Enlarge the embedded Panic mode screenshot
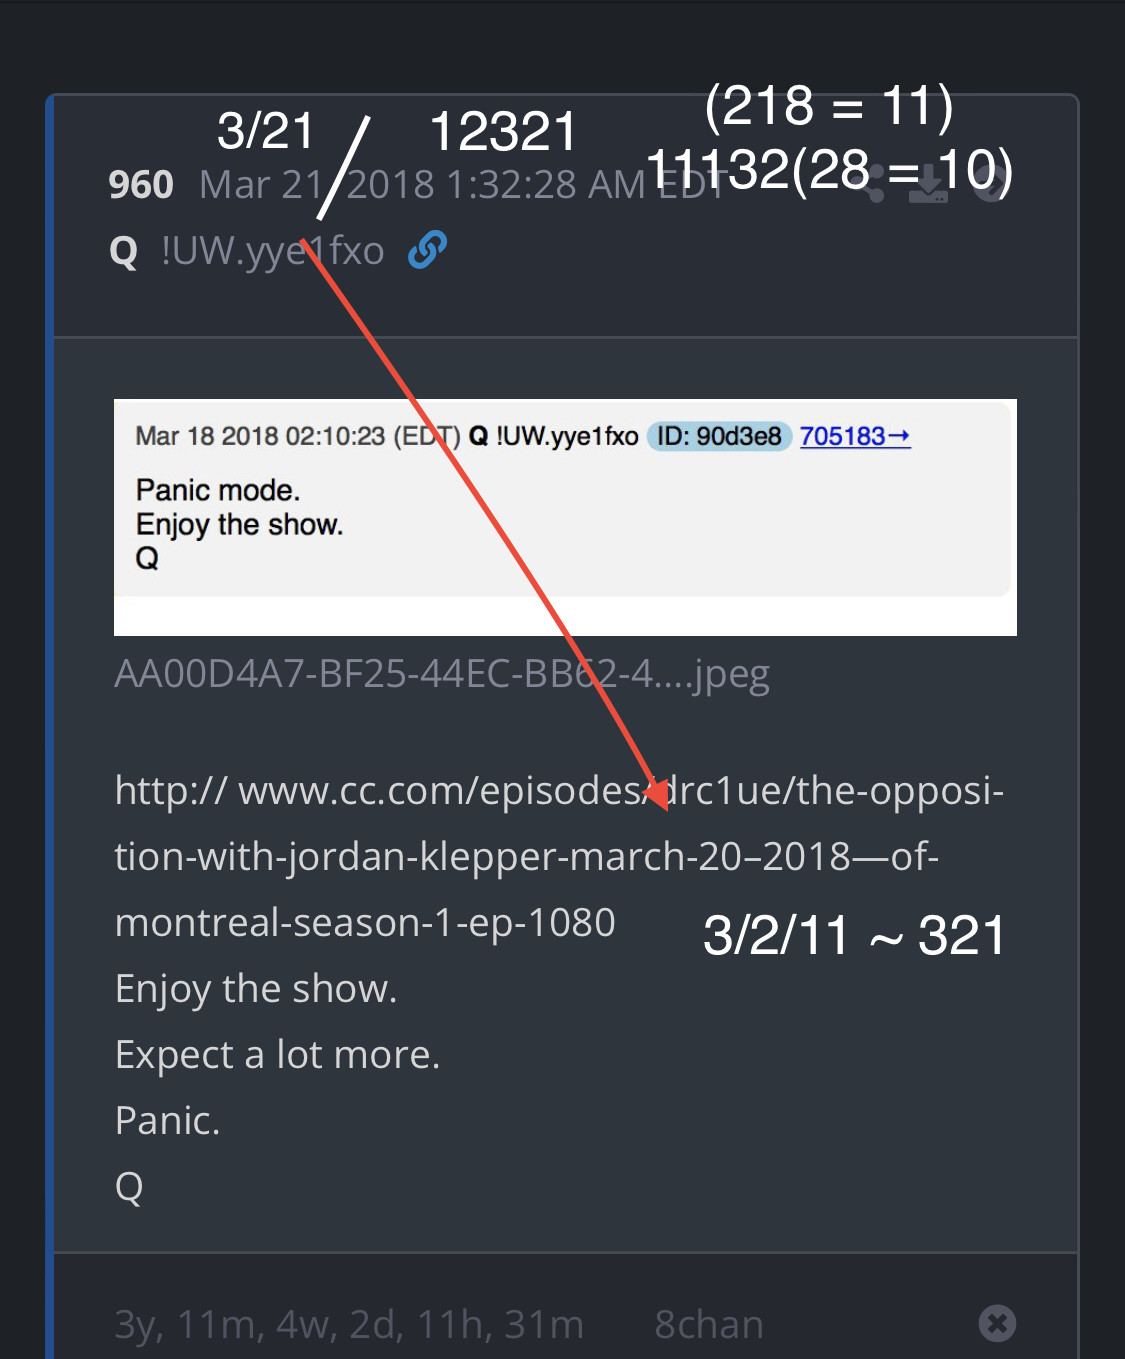The width and height of the screenshot is (1125, 1359). click(565, 517)
